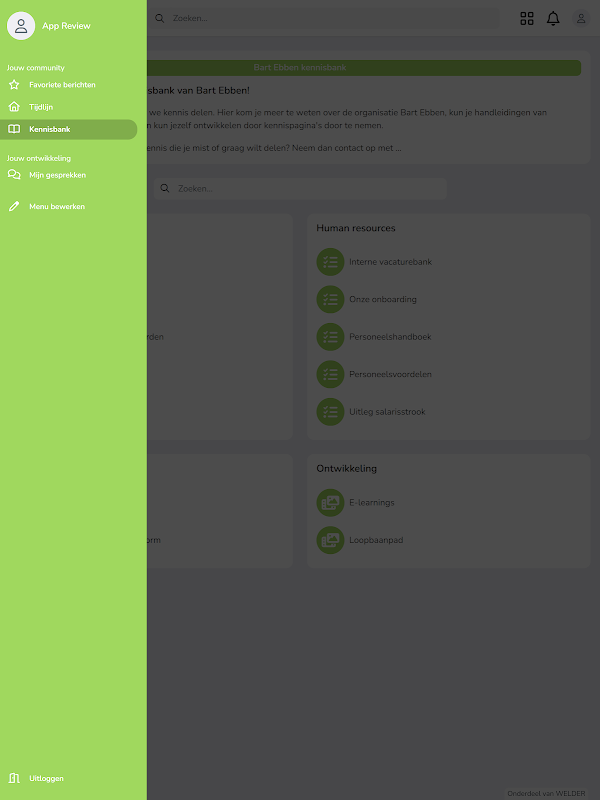Screen dimensions: 600x800
Task: Open Interne vacaturebank link
Action: point(390,262)
